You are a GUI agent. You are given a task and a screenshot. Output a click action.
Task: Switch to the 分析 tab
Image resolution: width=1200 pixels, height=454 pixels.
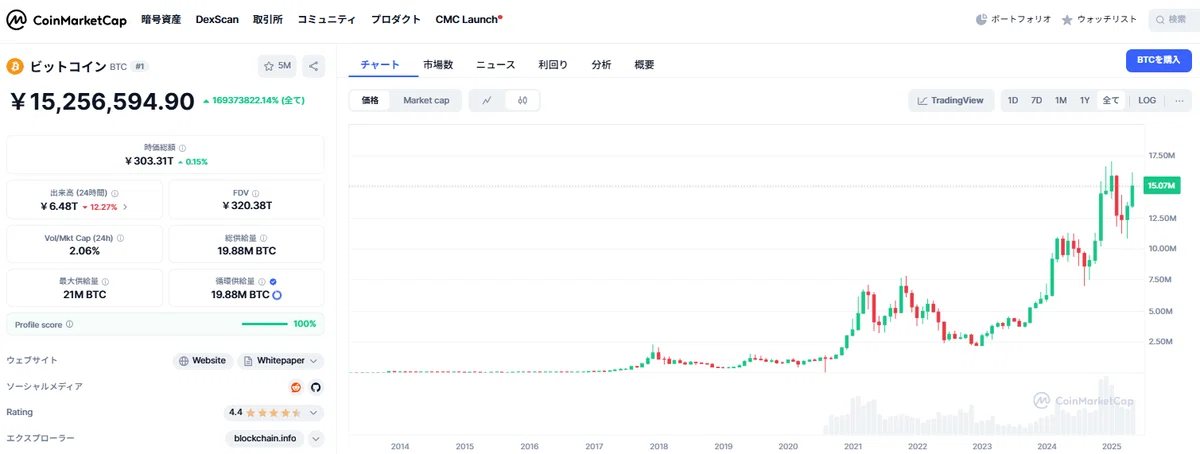601,64
